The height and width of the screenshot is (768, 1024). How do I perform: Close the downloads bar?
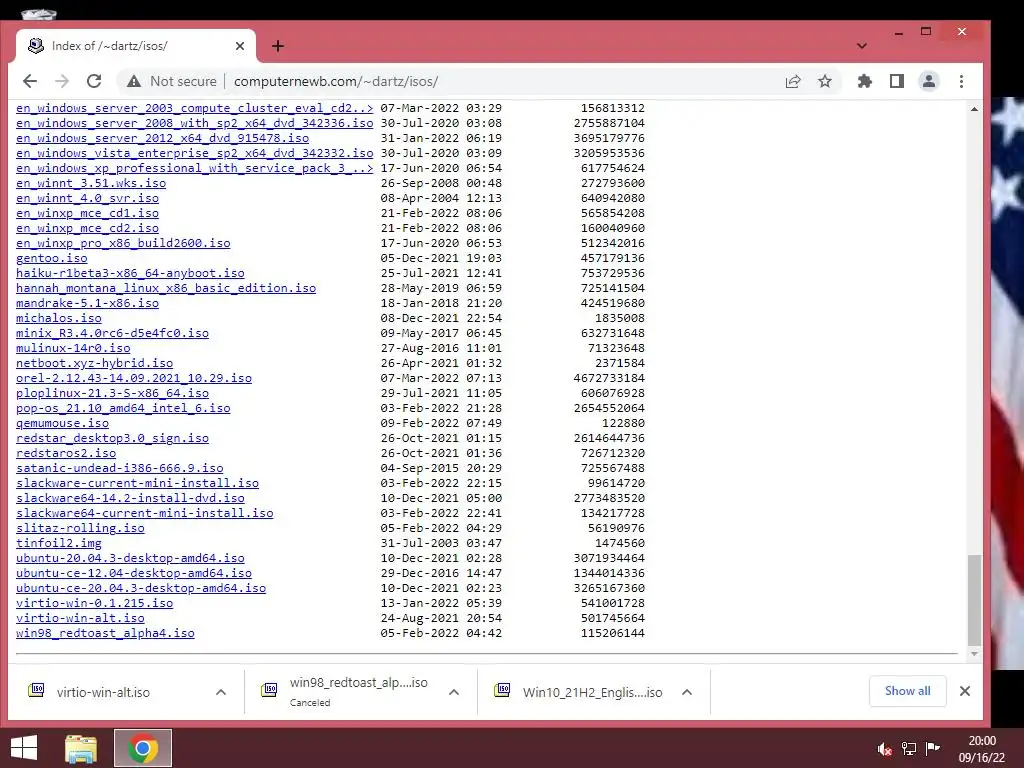[965, 691]
